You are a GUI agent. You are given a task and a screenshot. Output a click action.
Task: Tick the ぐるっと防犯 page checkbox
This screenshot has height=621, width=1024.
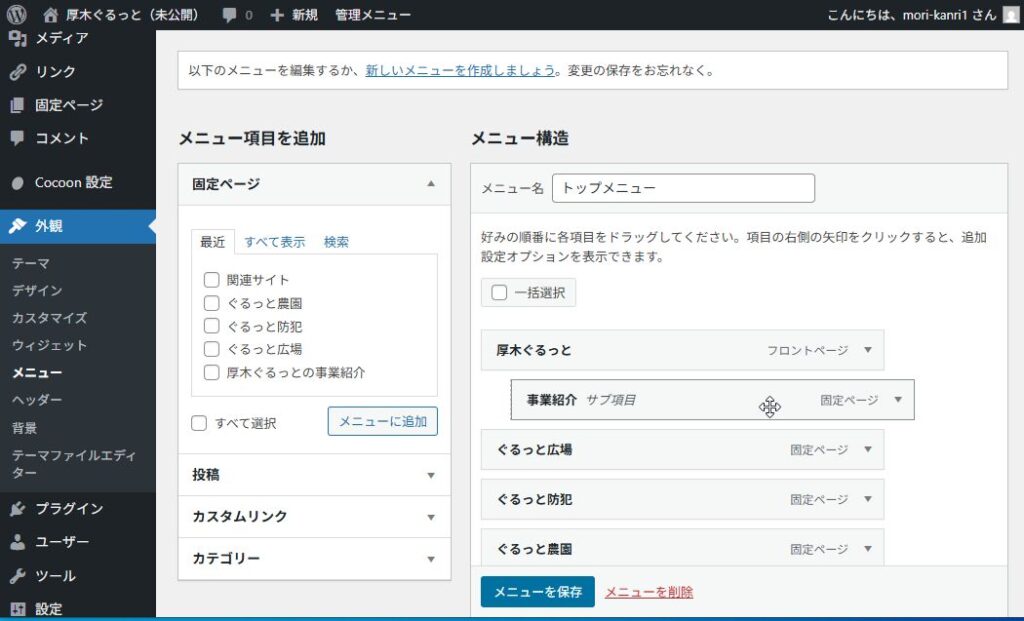211,326
